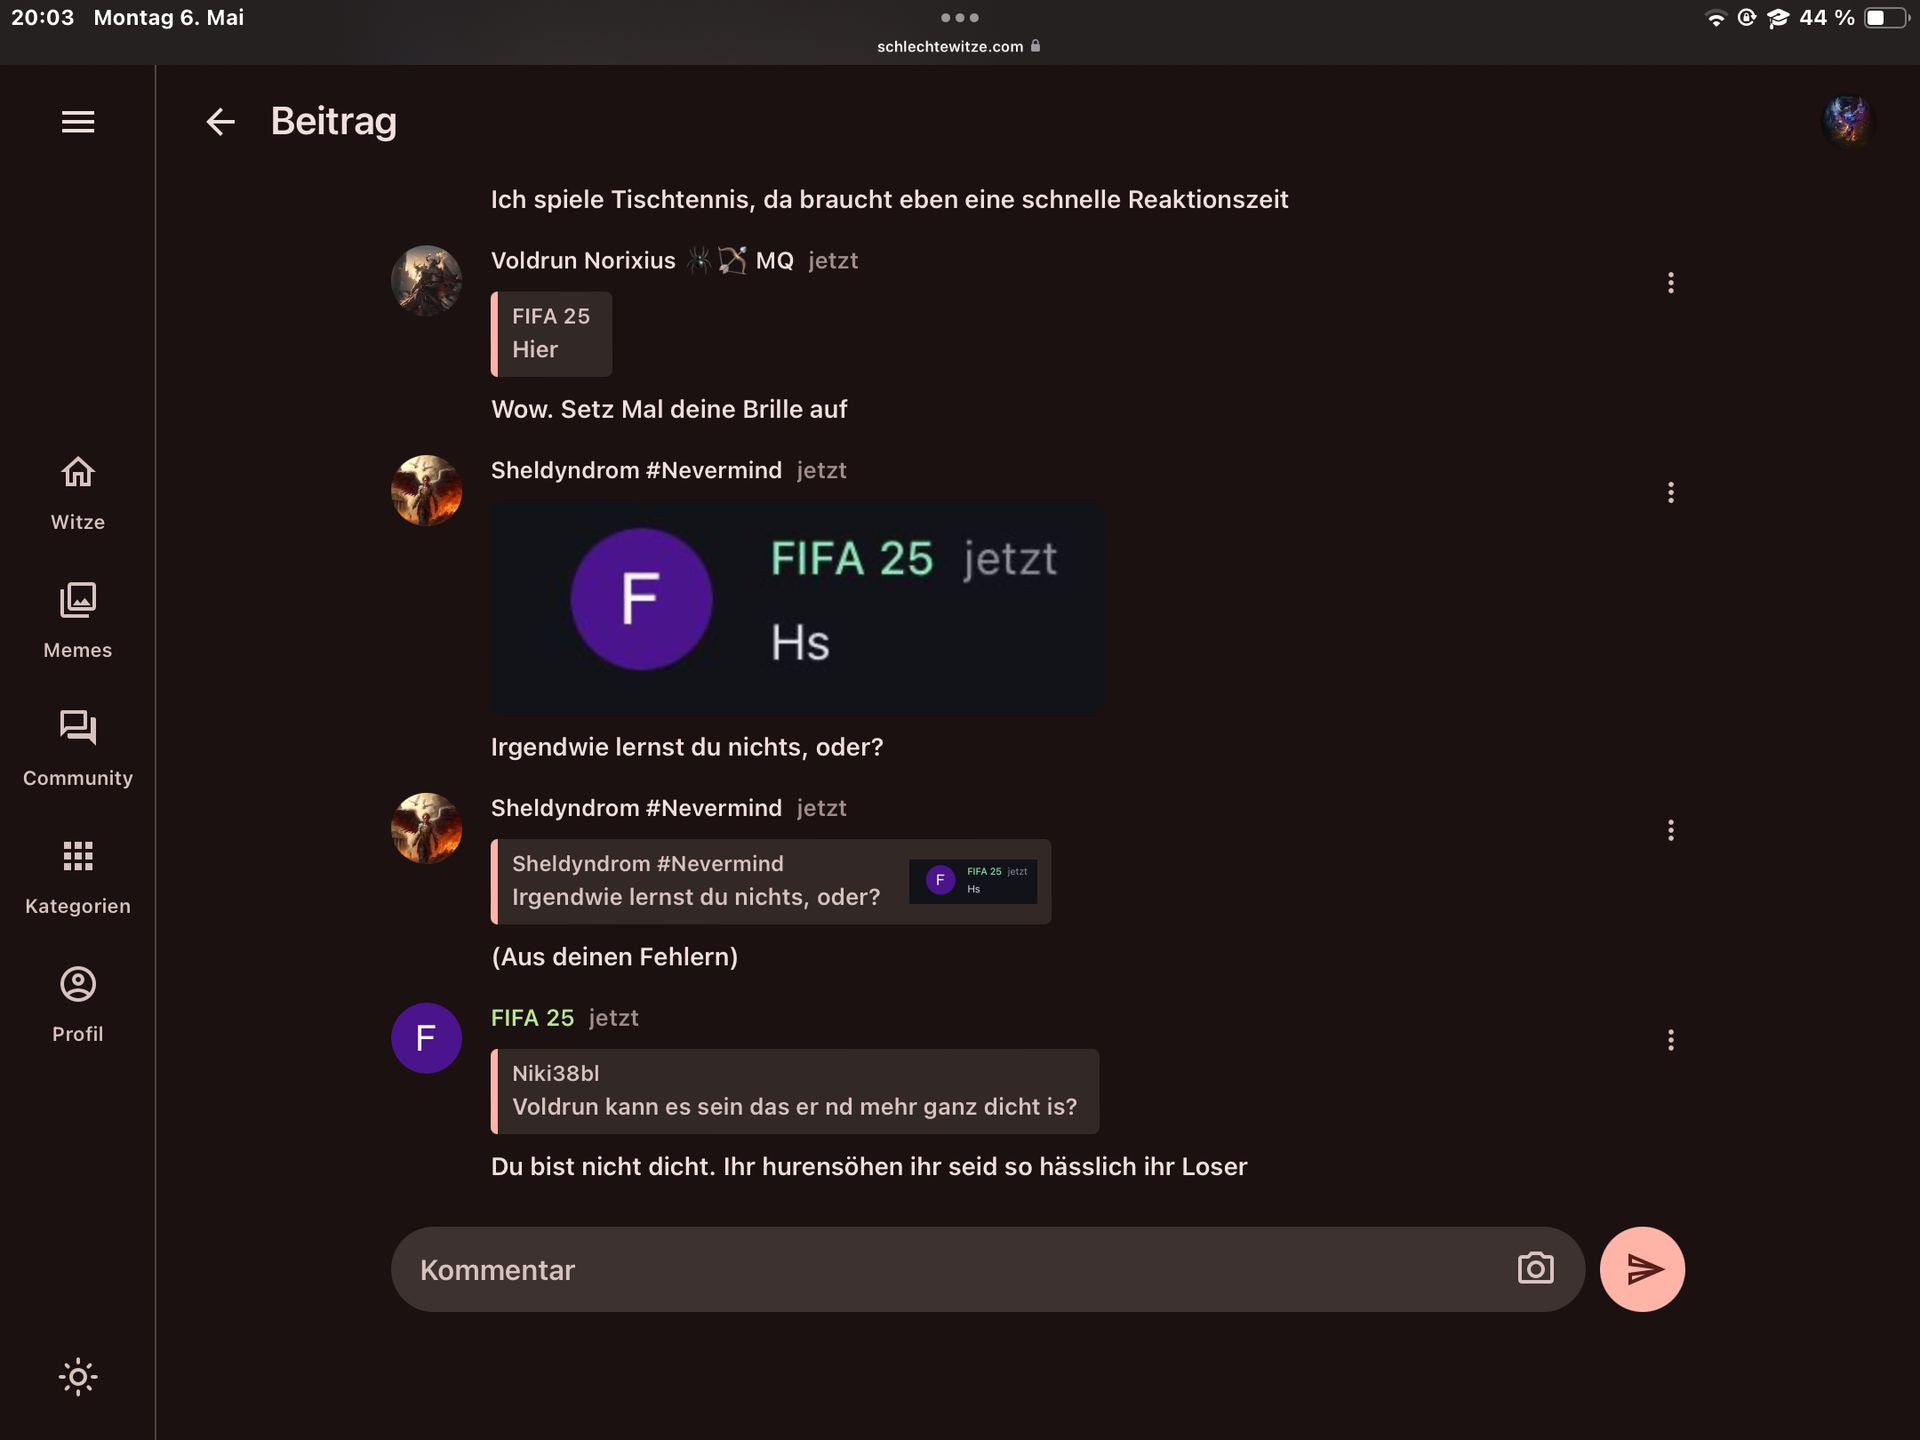Open Voldrun Norixius profile avatar
The image size is (1920, 1440).
click(x=426, y=281)
